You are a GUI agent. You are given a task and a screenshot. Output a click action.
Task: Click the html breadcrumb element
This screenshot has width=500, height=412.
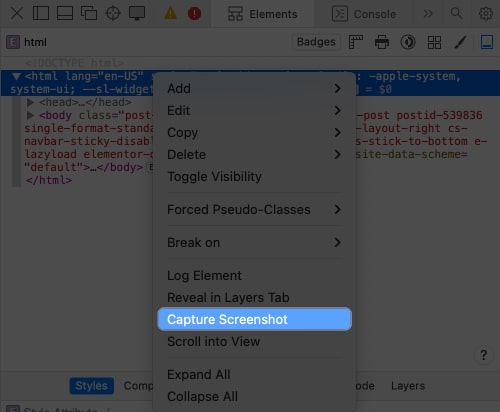point(27,42)
